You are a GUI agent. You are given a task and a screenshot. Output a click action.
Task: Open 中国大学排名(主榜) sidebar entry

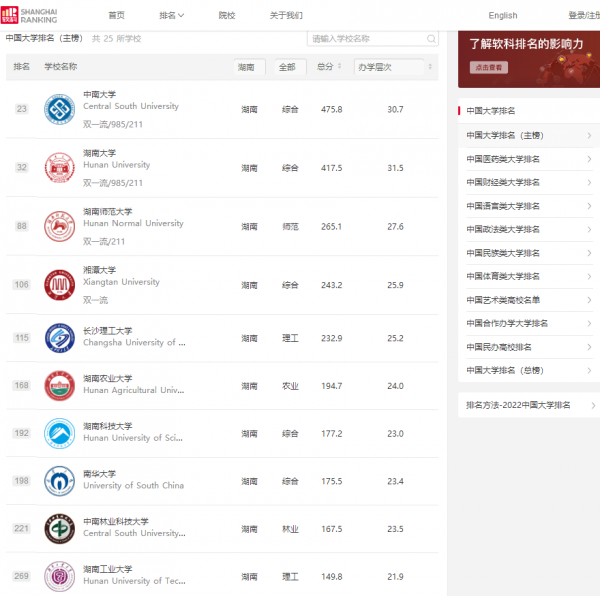pyautogui.click(x=529, y=135)
